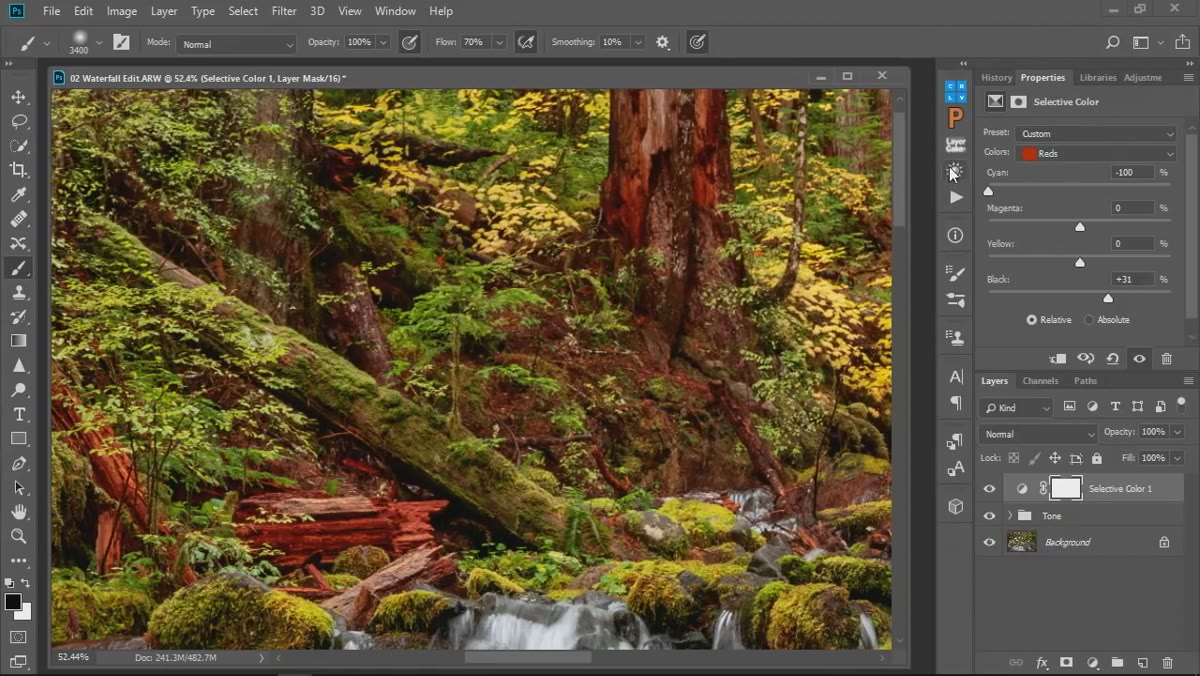Delete adjustment layer from Properties panel

(1166, 358)
